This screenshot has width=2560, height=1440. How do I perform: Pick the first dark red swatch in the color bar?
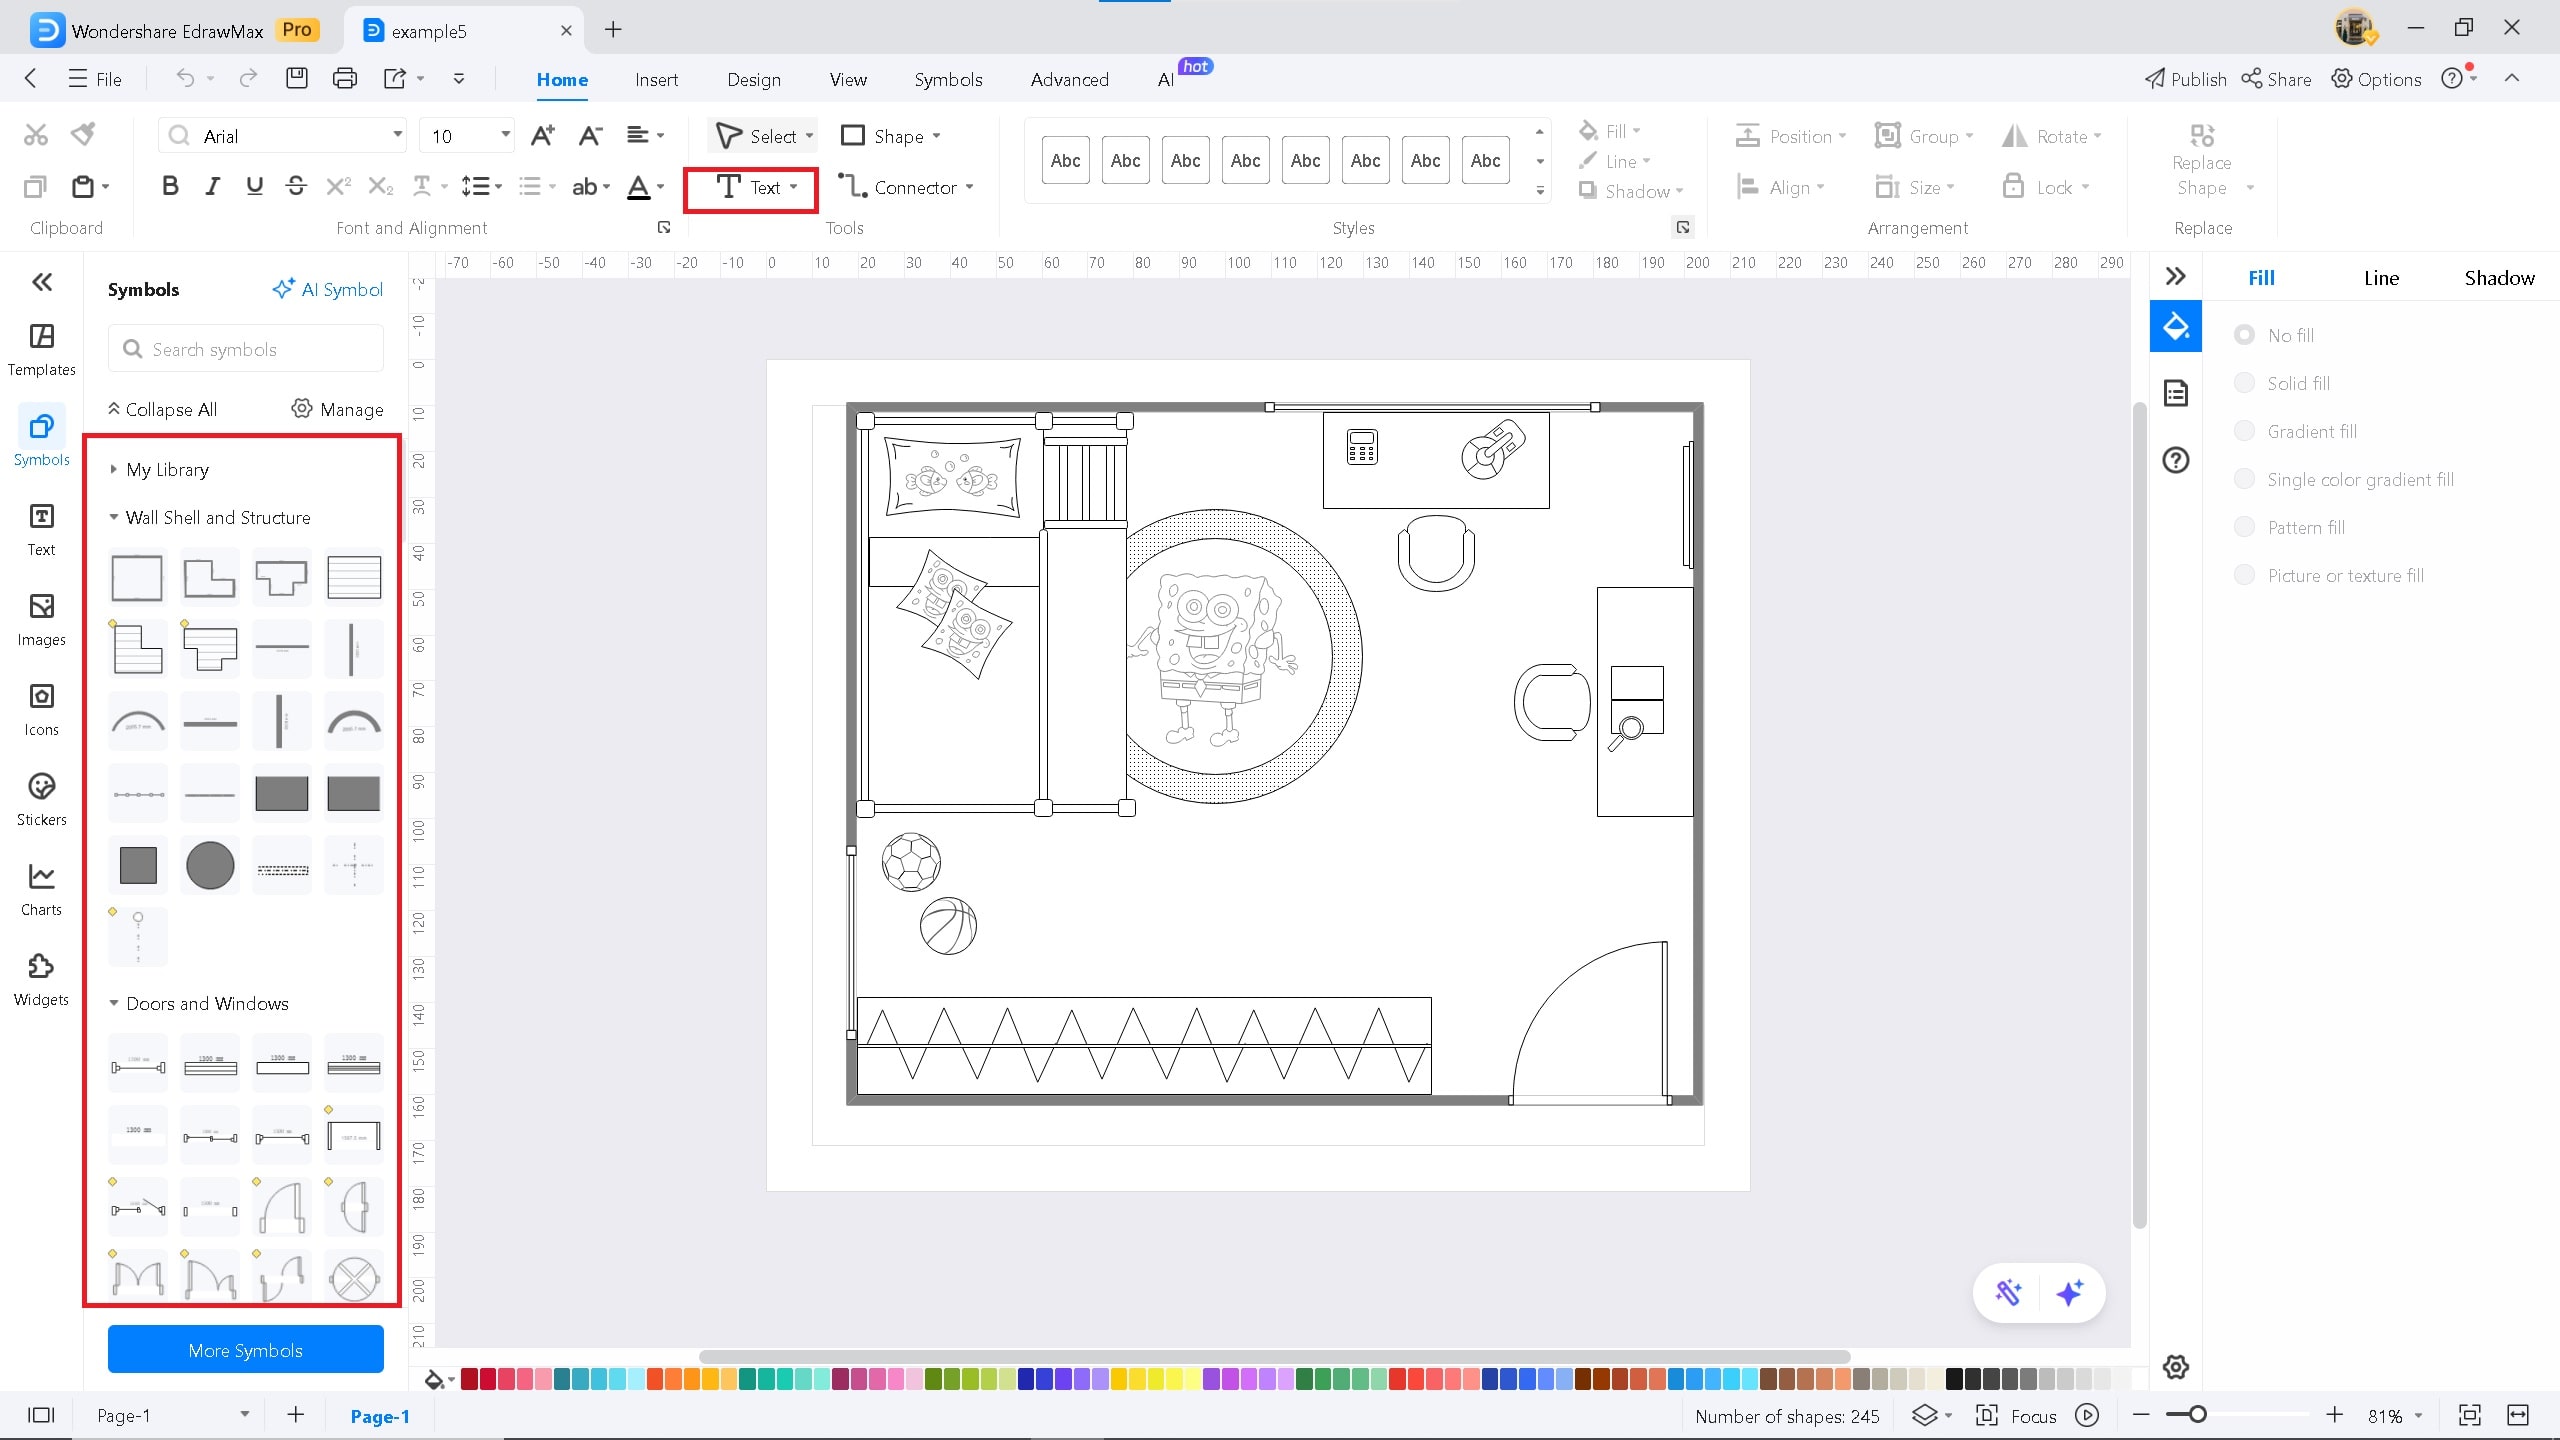point(469,1380)
